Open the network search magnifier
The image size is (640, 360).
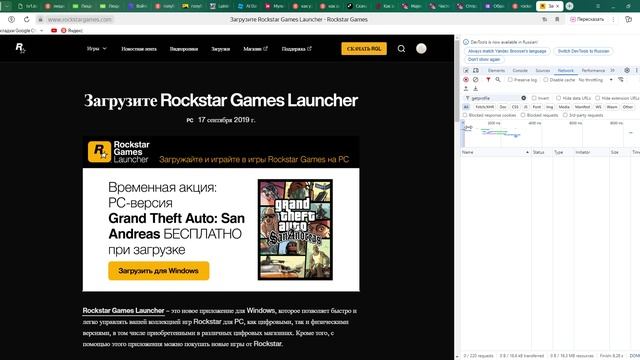(498, 80)
